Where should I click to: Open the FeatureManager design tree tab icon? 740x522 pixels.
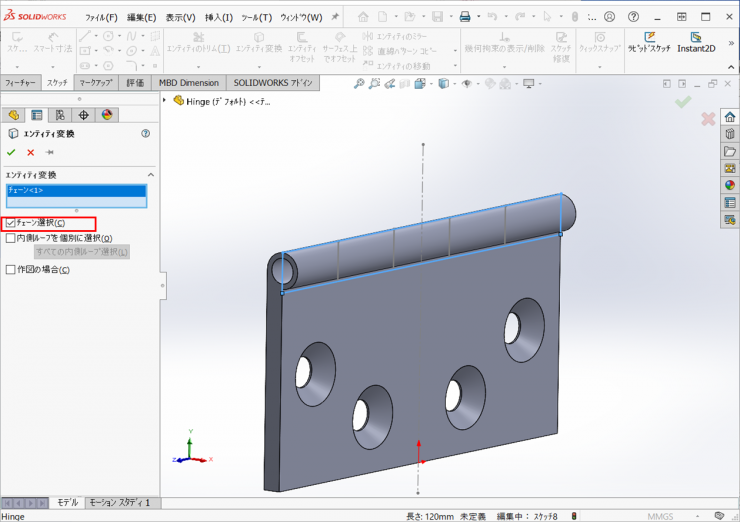coord(14,115)
